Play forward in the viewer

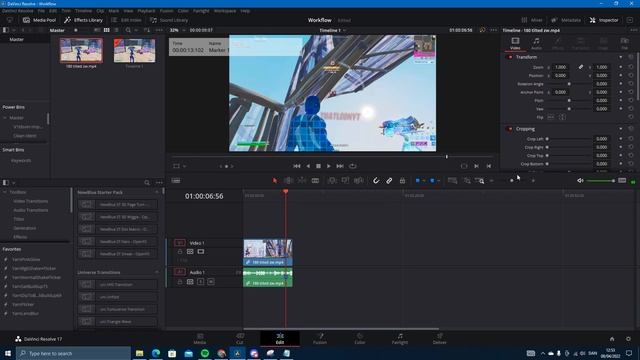(x=329, y=166)
